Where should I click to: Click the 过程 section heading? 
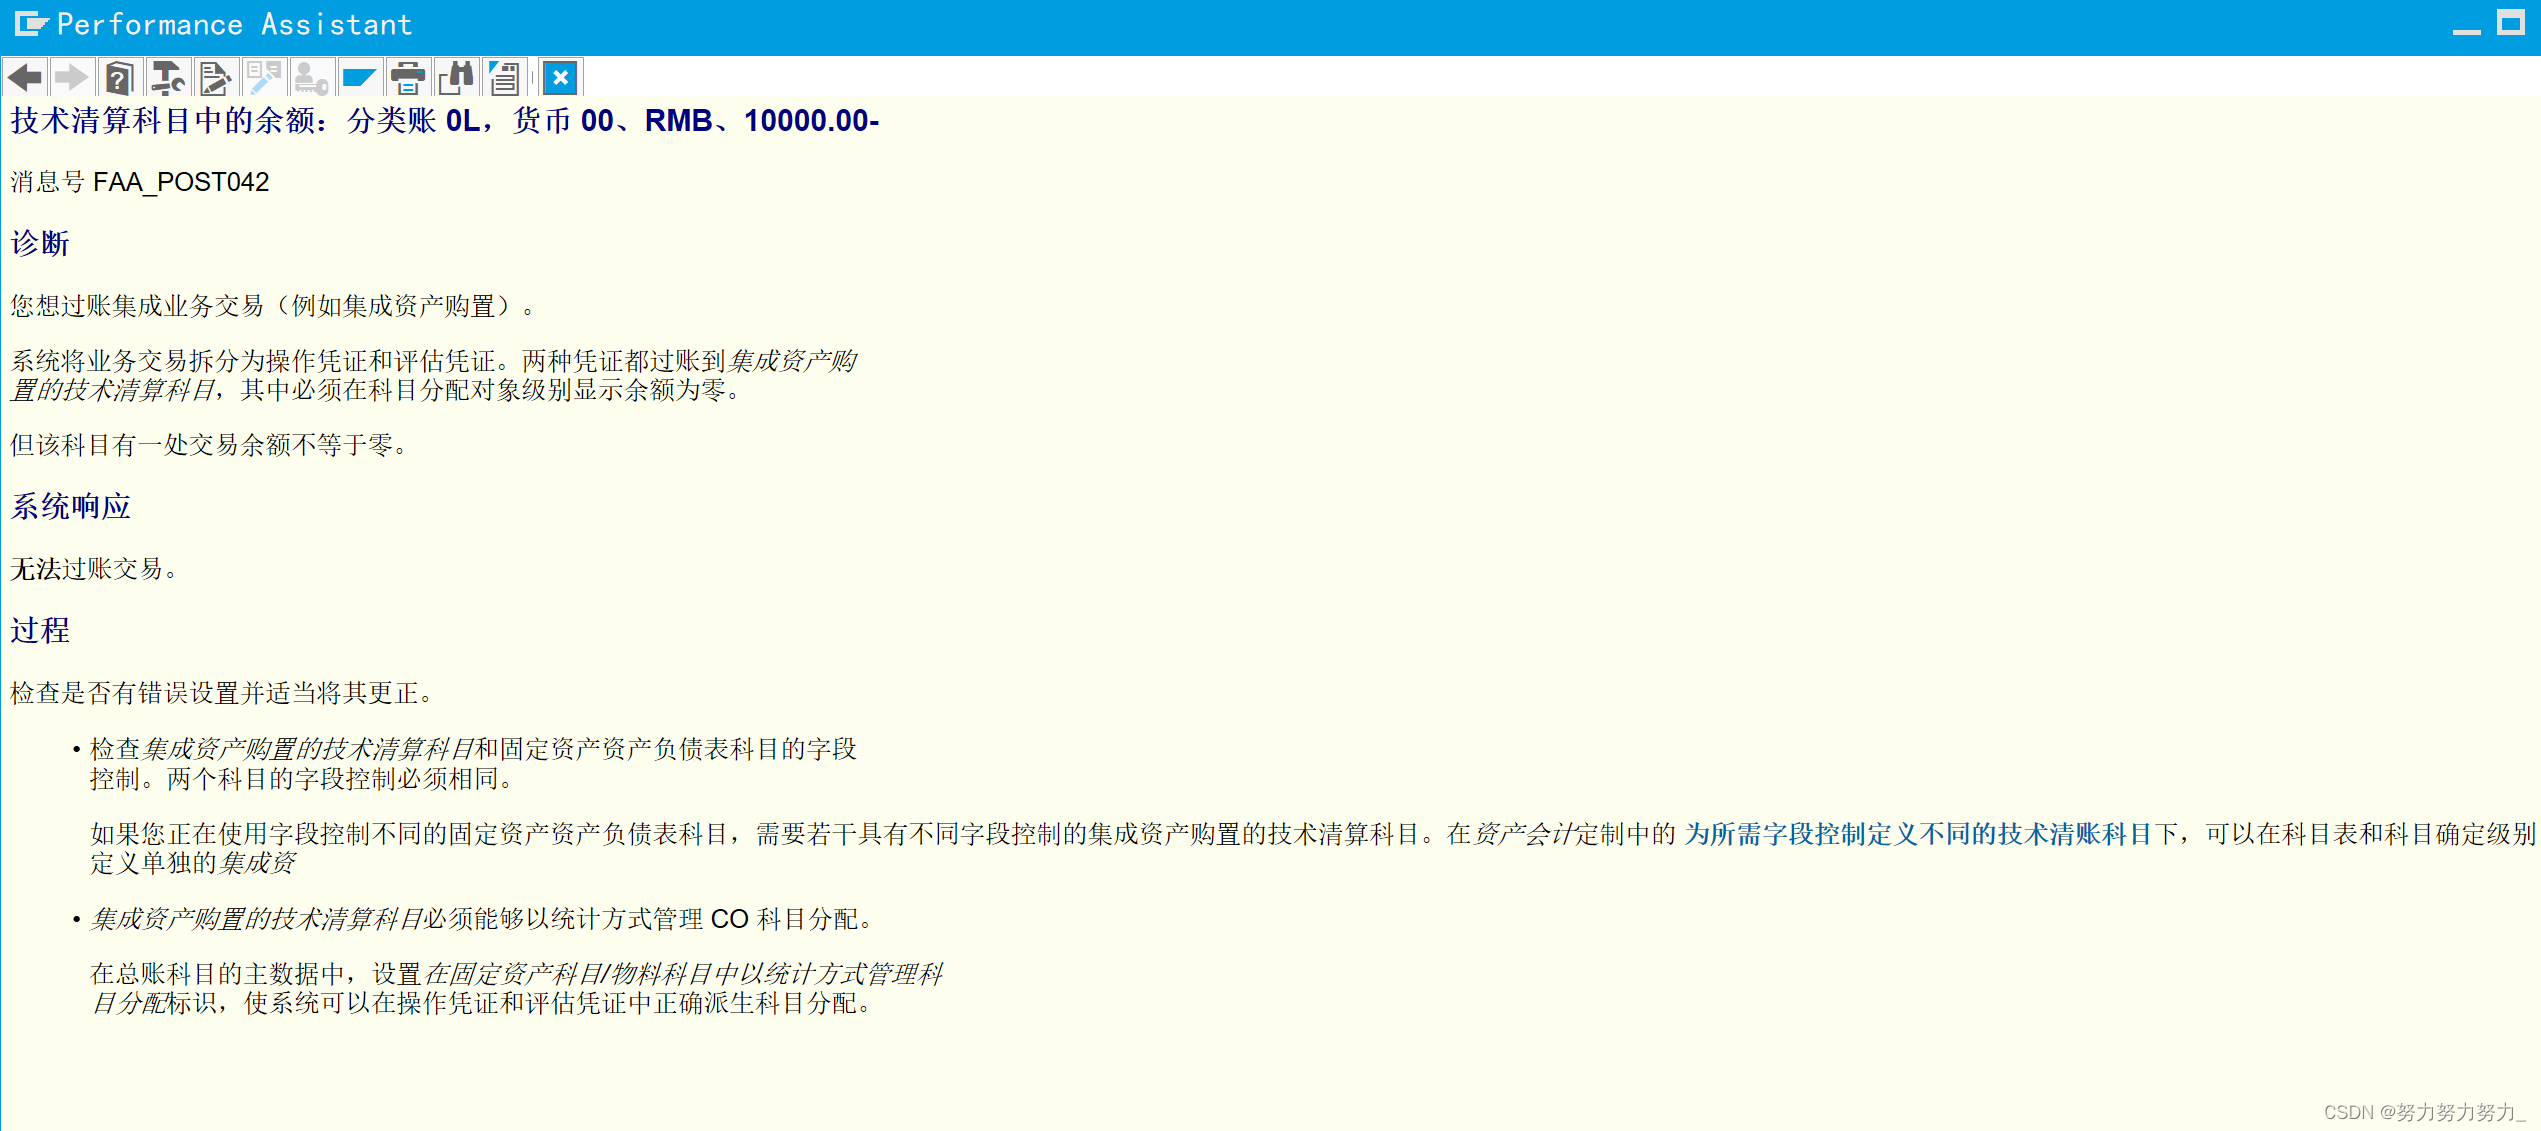pyautogui.click(x=40, y=631)
